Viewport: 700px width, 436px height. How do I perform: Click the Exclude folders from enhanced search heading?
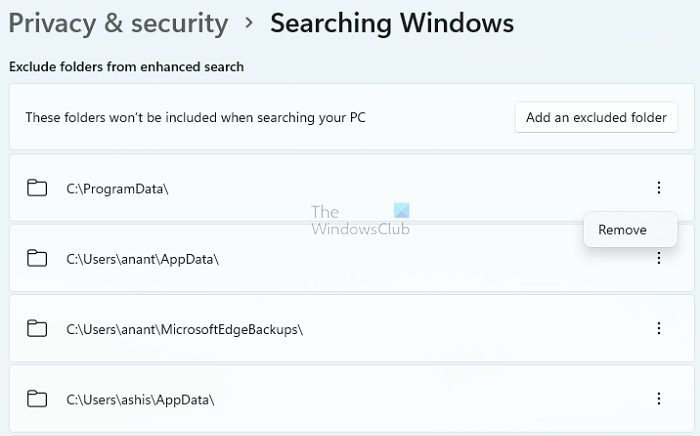click(x=126, y=67)
